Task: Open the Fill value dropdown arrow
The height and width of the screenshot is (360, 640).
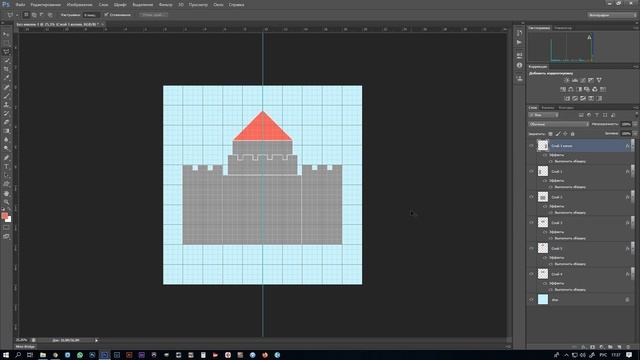Action: pos(635,133)
